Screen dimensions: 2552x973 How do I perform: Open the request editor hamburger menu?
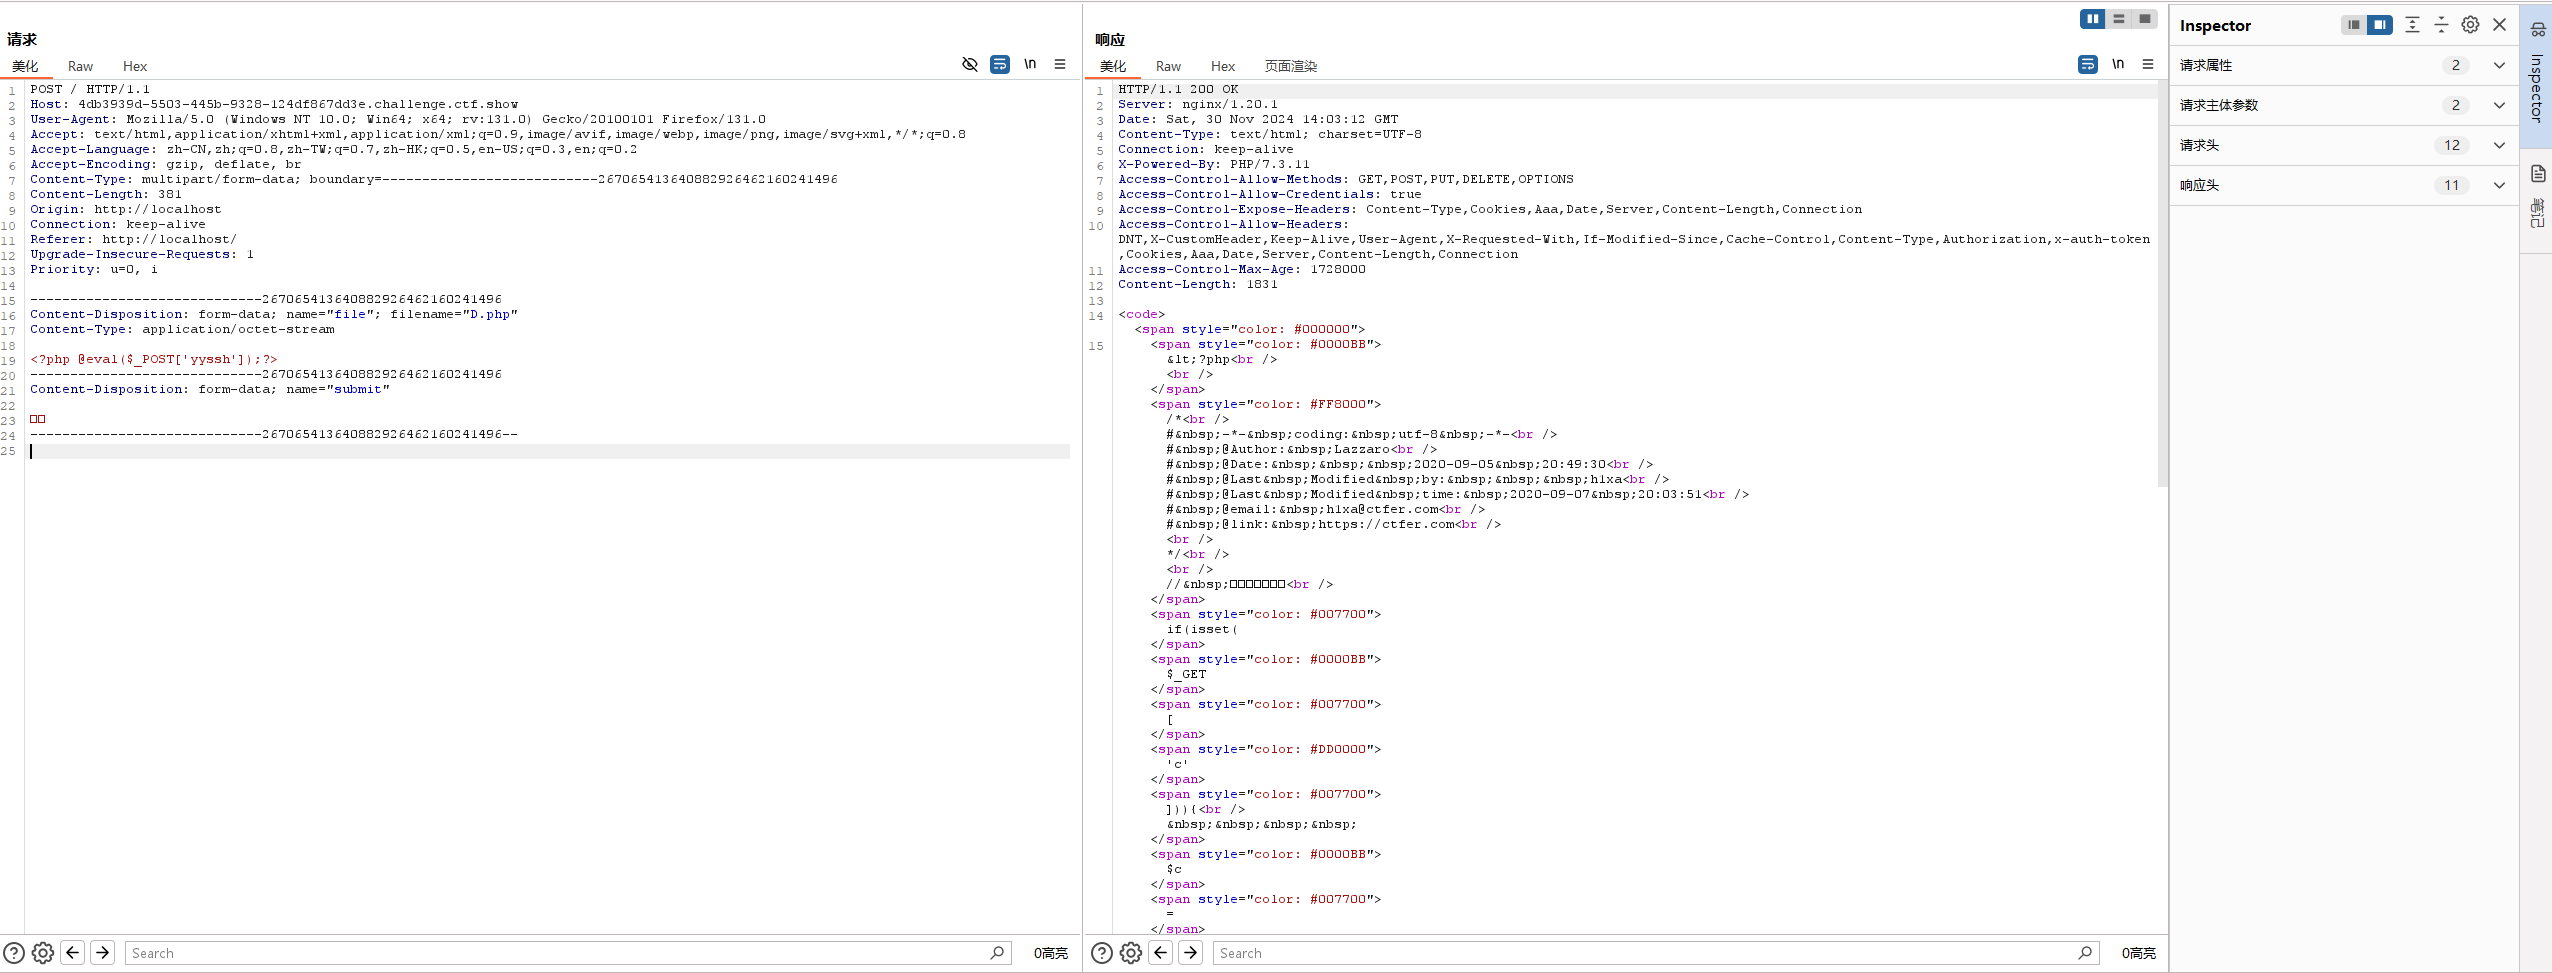(x=1060, y=64)
